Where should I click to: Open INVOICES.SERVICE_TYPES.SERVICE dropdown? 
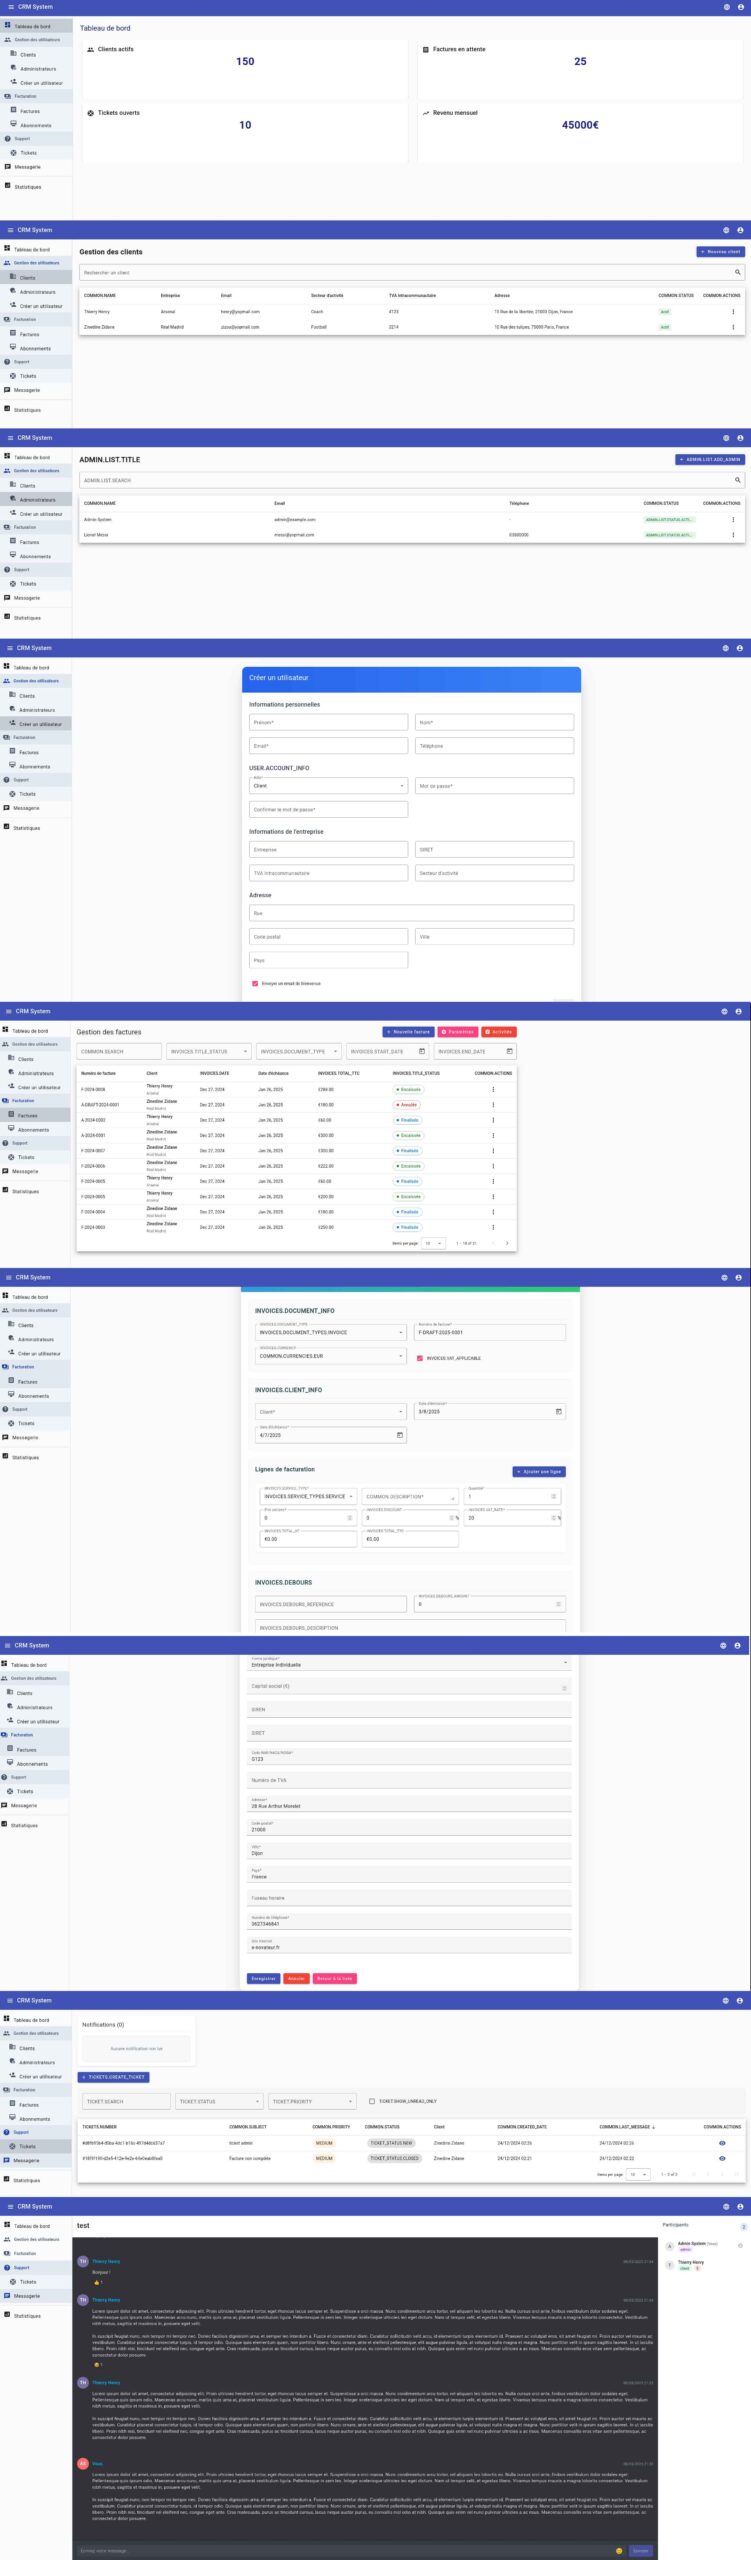(309, 1496)
